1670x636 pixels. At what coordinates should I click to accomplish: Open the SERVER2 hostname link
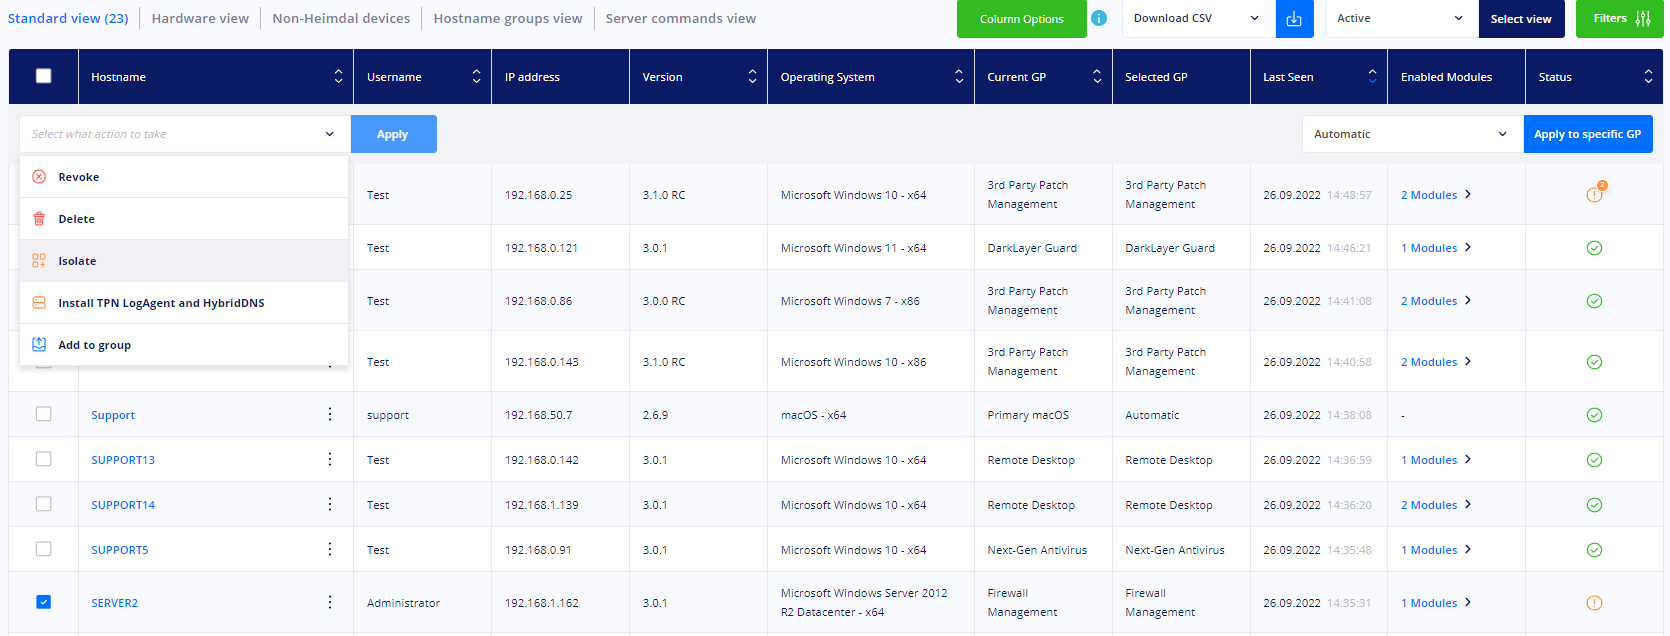coord(115,603)
